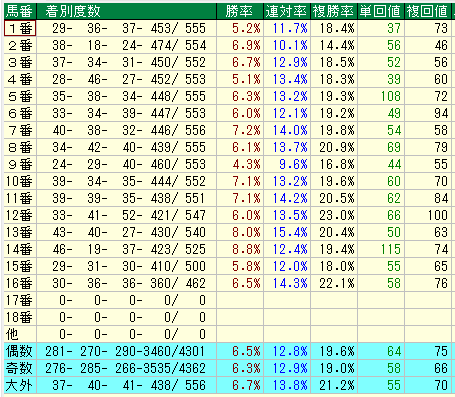Viewport: 455px width, 397px height.
Task: Click 勝率 8.8% in the 14番 row
Action: [x=246, y=249]
